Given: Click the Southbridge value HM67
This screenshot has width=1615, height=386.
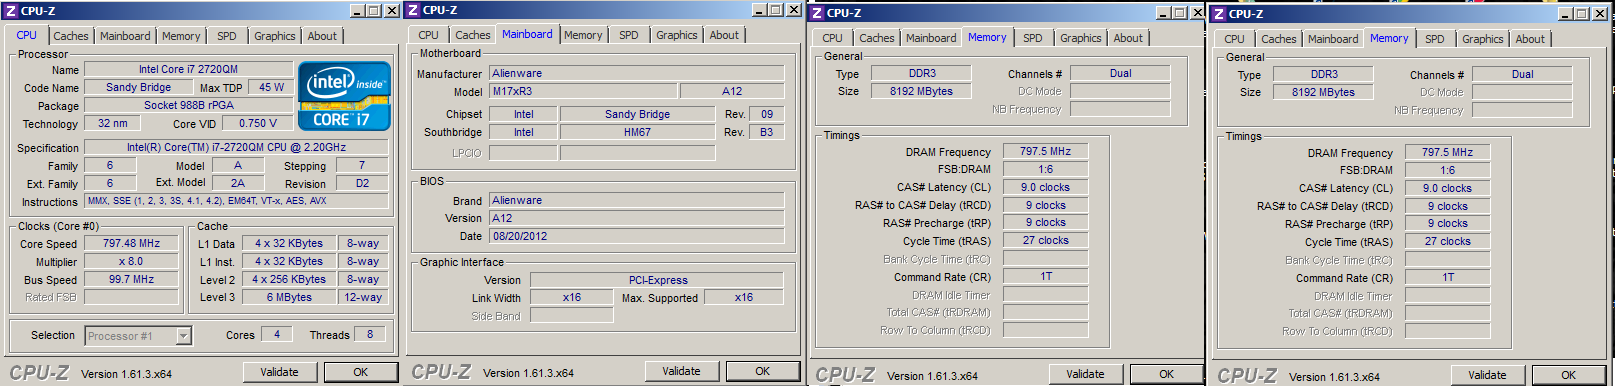Looking at the screenshot, I should 637,132.
